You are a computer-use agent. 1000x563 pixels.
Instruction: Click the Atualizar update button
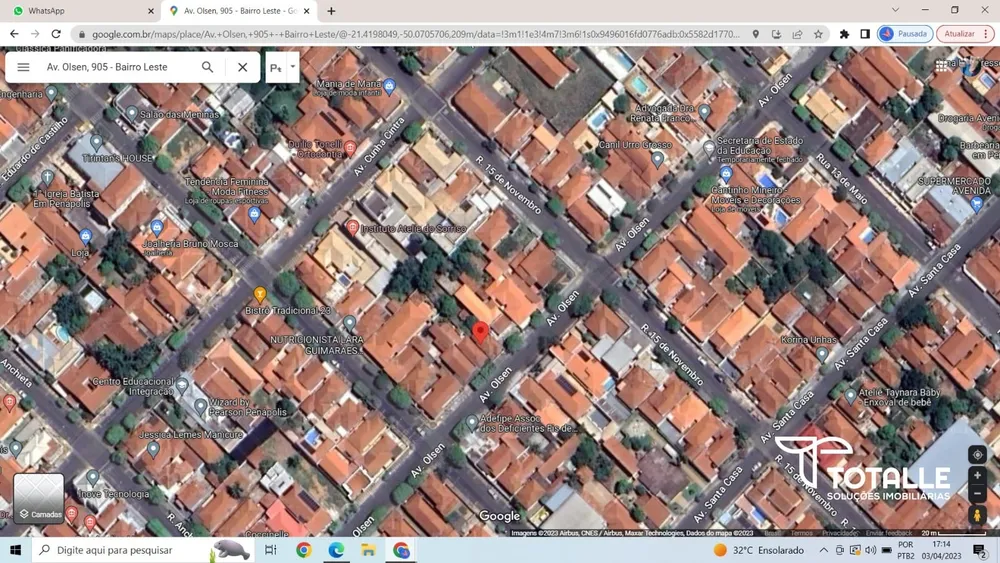tap(959, 34)
